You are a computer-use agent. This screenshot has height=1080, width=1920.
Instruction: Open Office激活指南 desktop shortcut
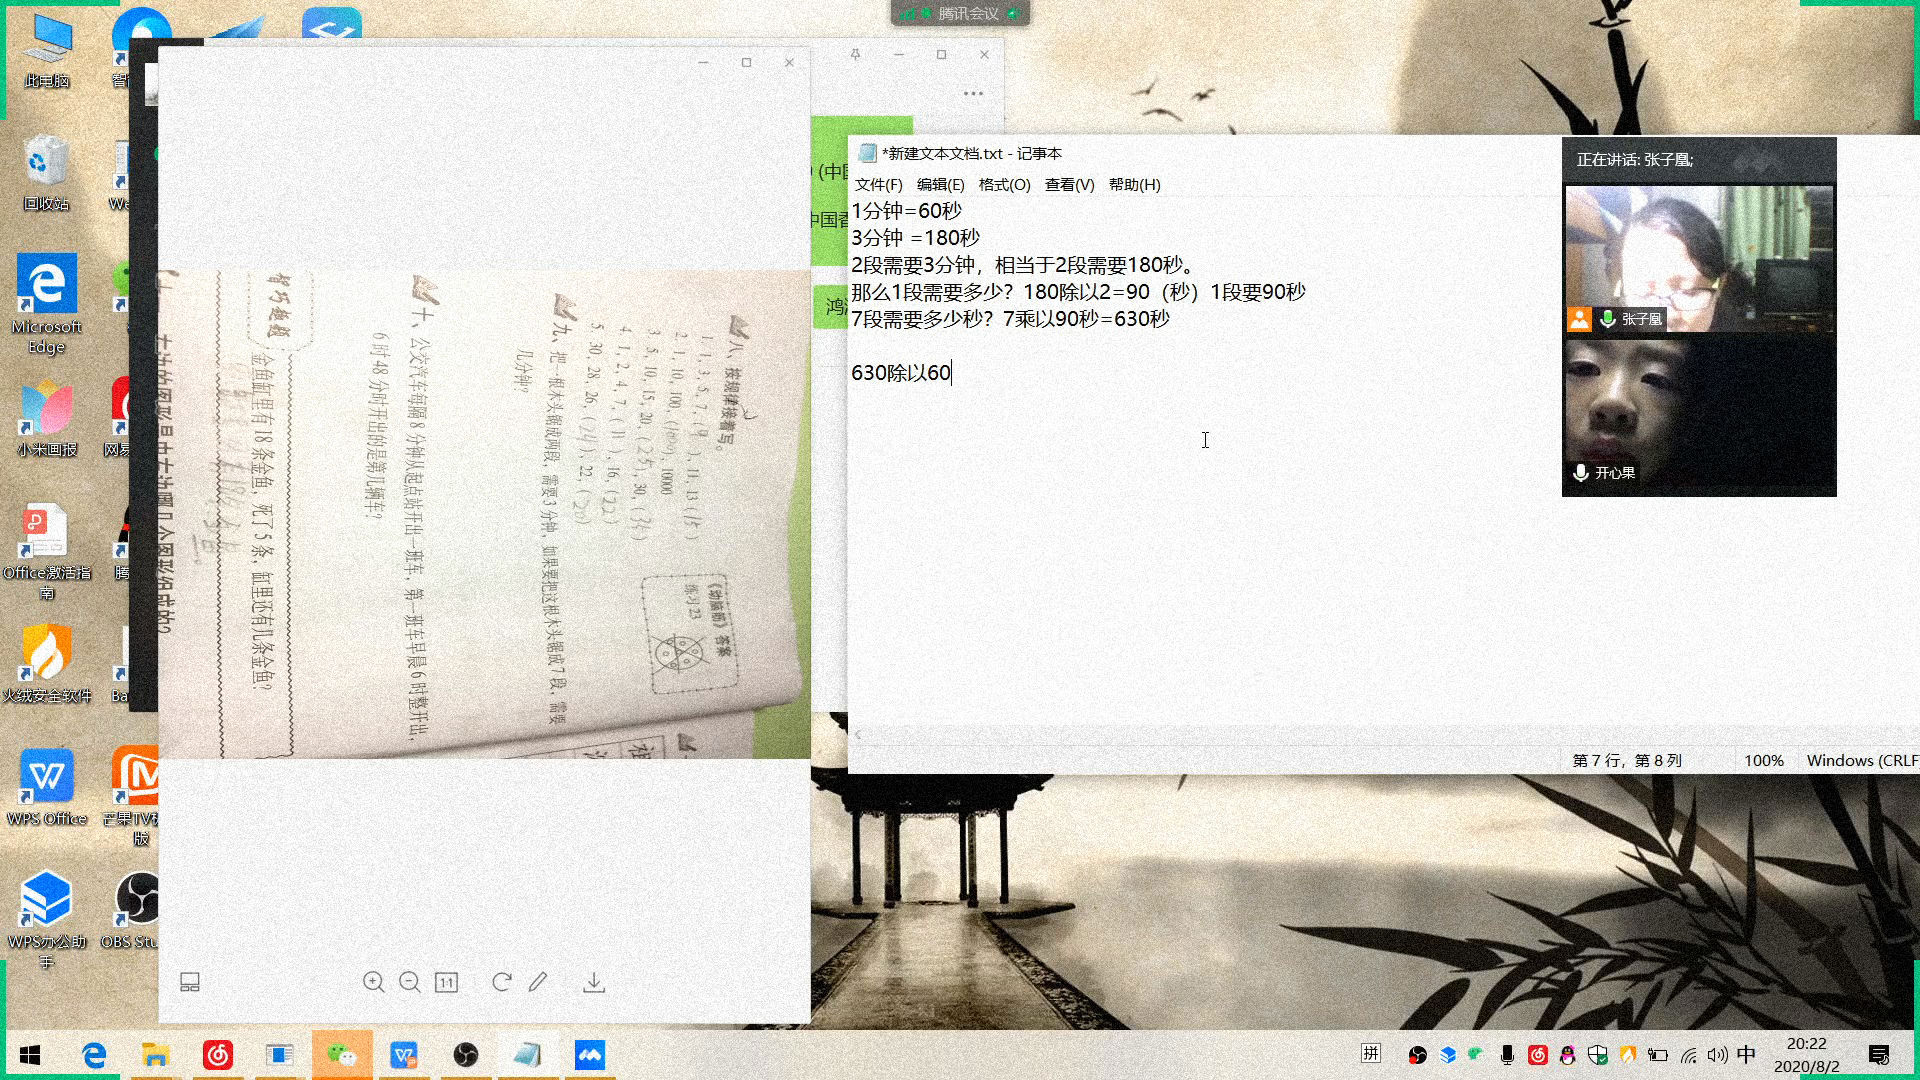47,551
